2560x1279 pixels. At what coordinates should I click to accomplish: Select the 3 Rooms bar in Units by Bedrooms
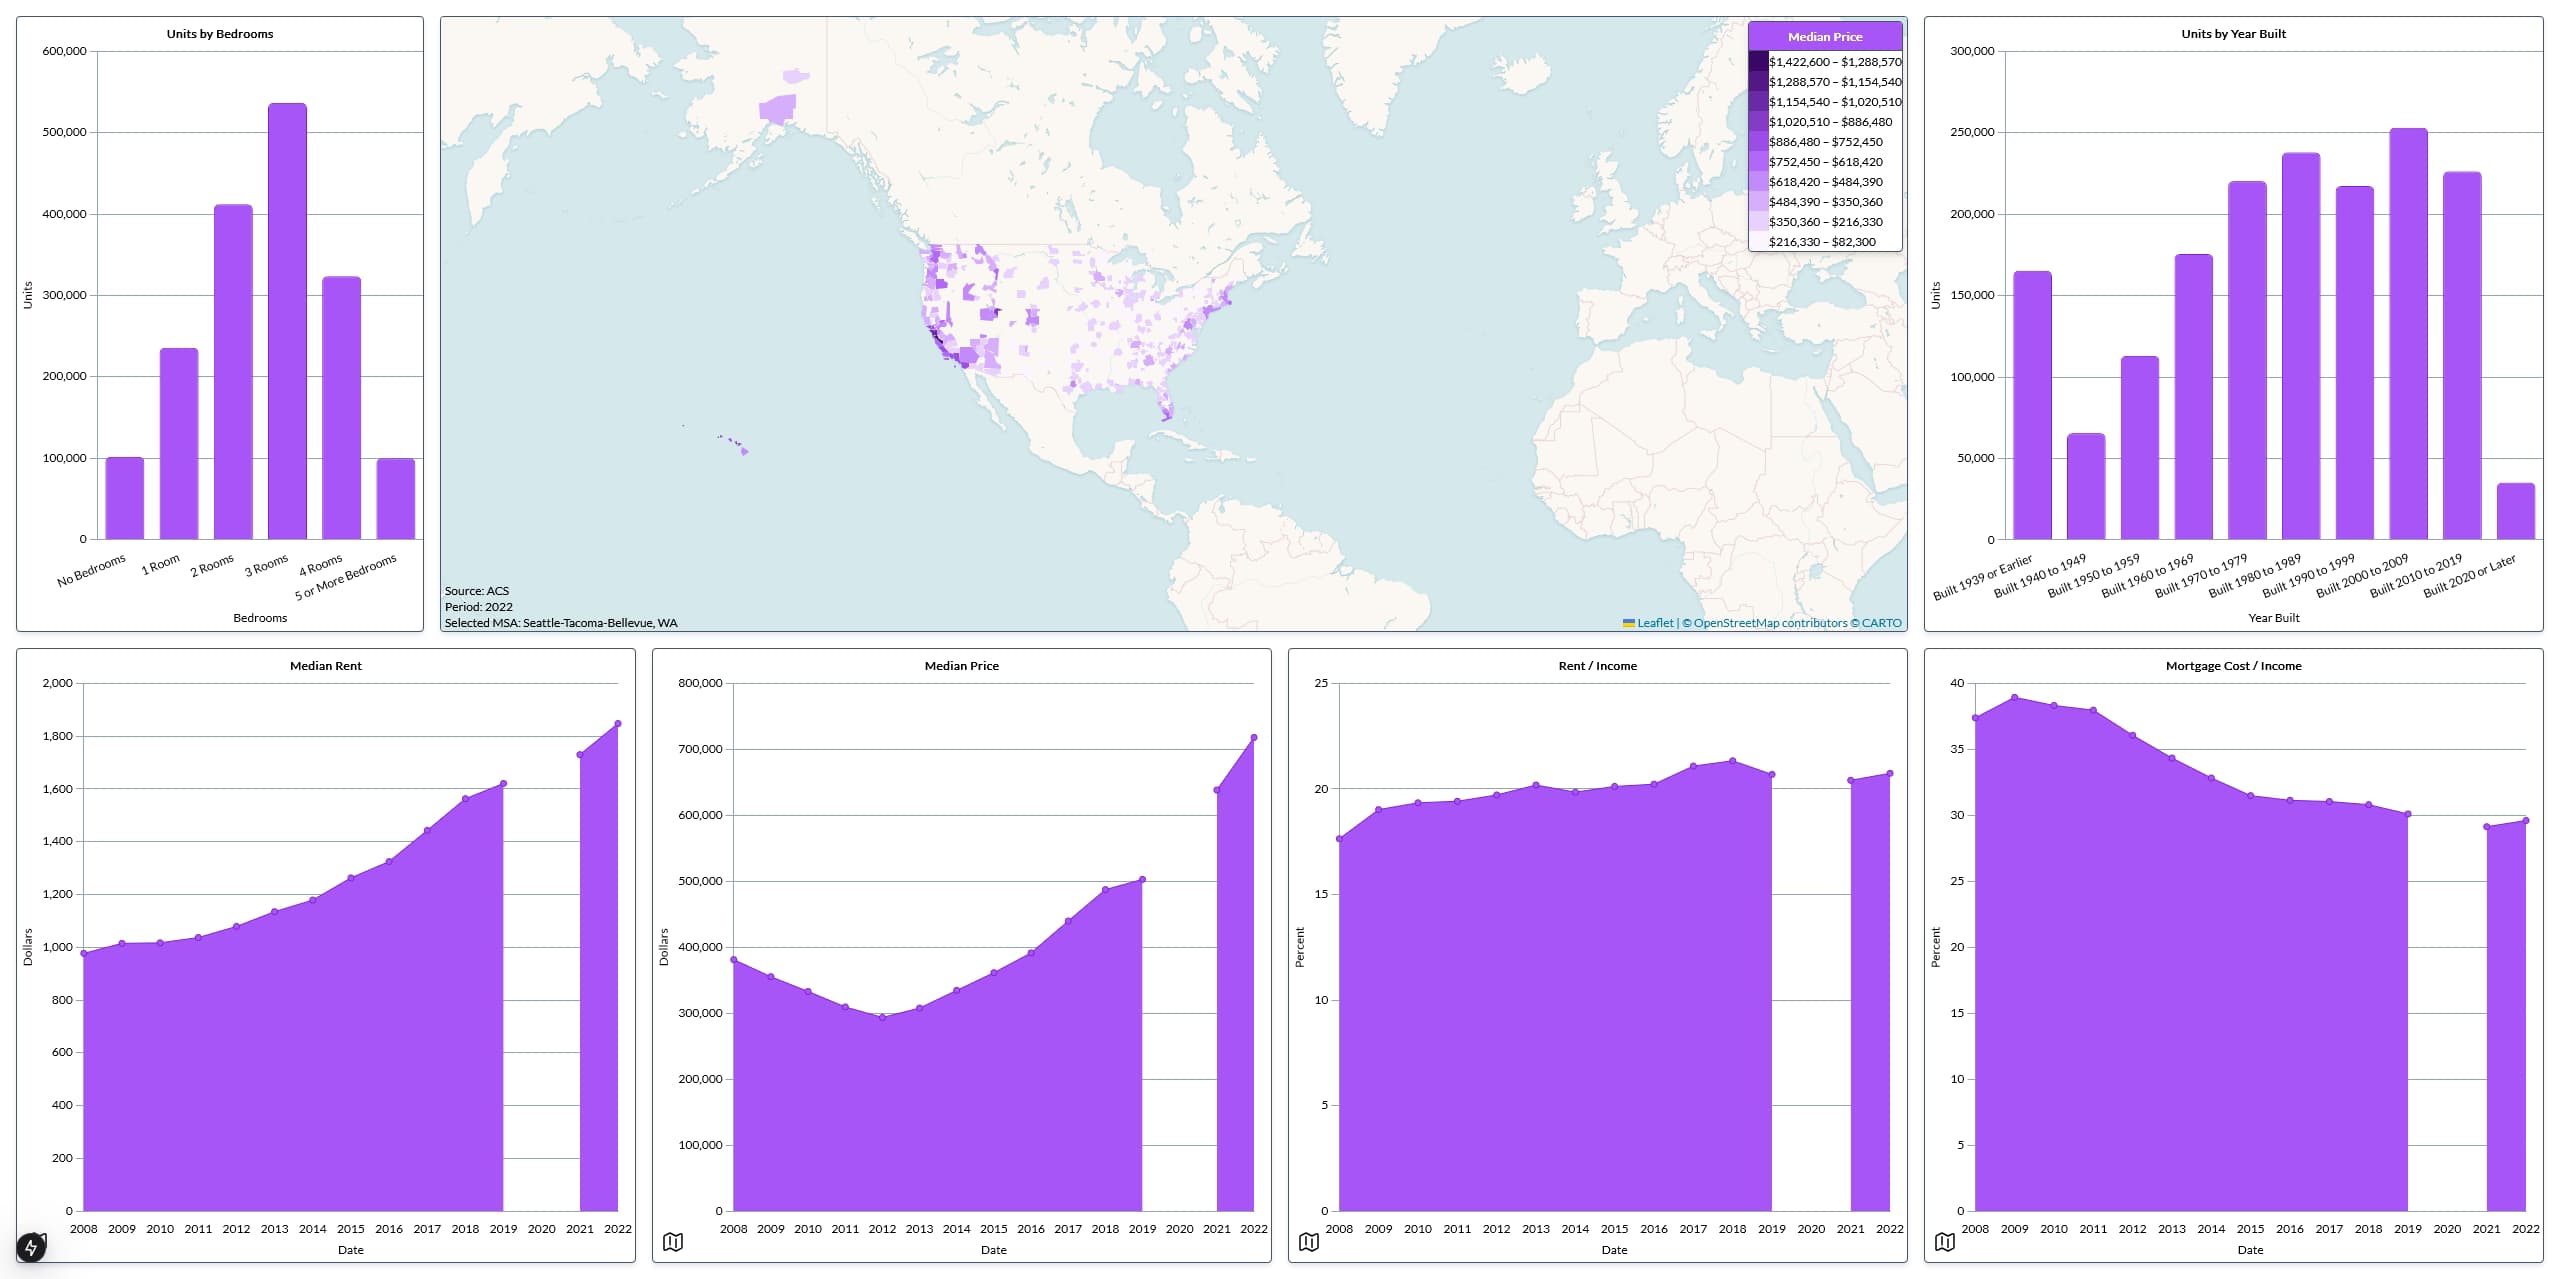point(287,321)
